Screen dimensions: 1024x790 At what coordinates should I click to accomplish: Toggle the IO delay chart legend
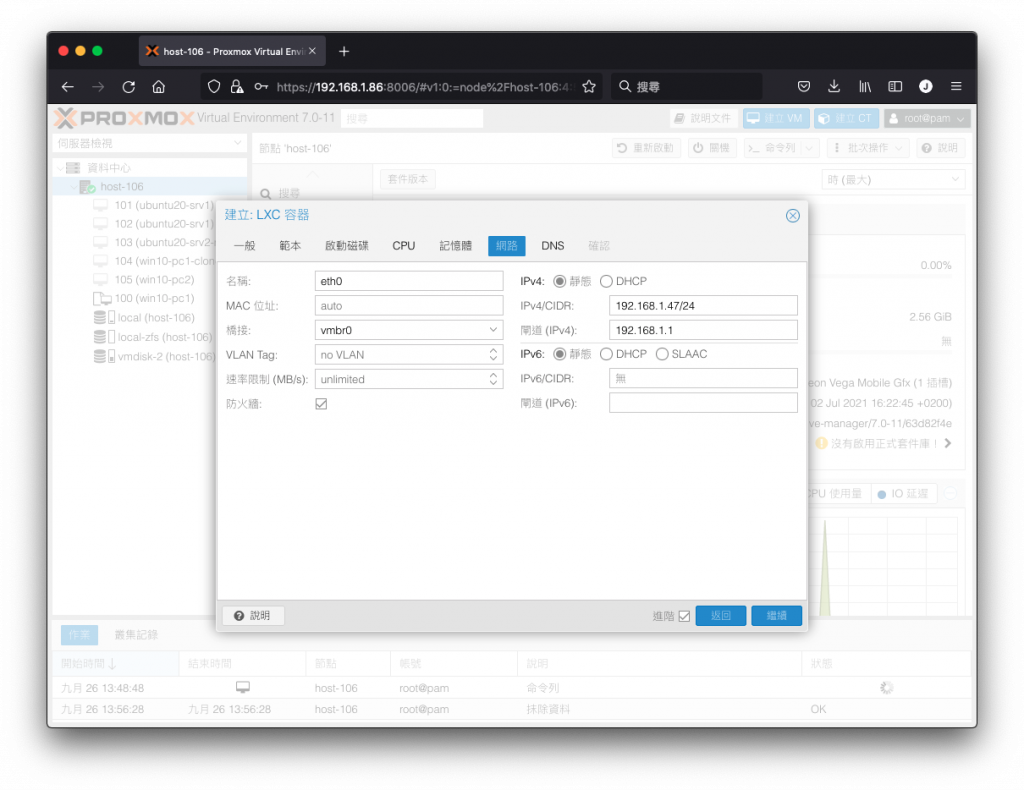pos(904,494)
